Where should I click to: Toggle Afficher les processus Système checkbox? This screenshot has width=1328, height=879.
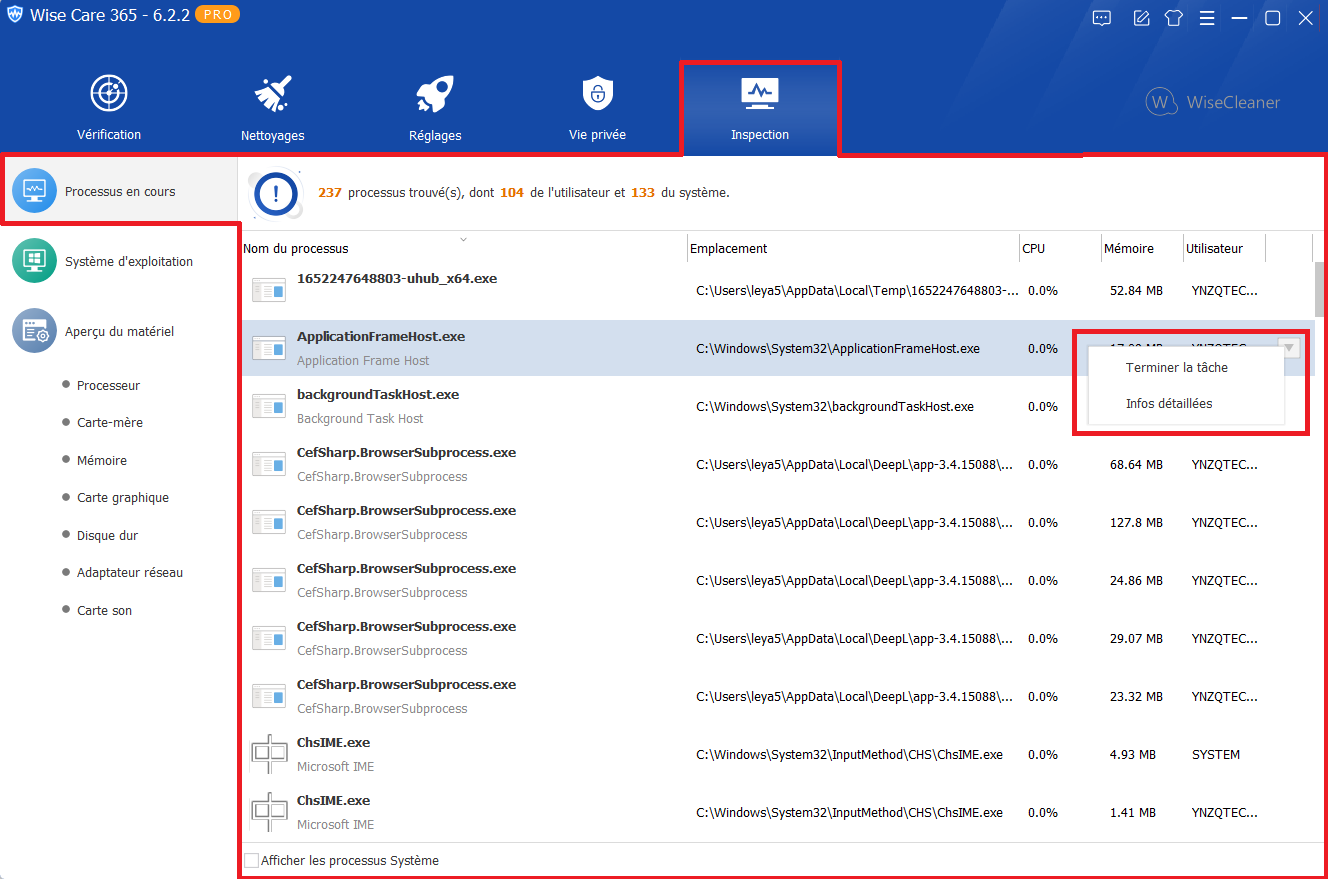click(252, 860)
